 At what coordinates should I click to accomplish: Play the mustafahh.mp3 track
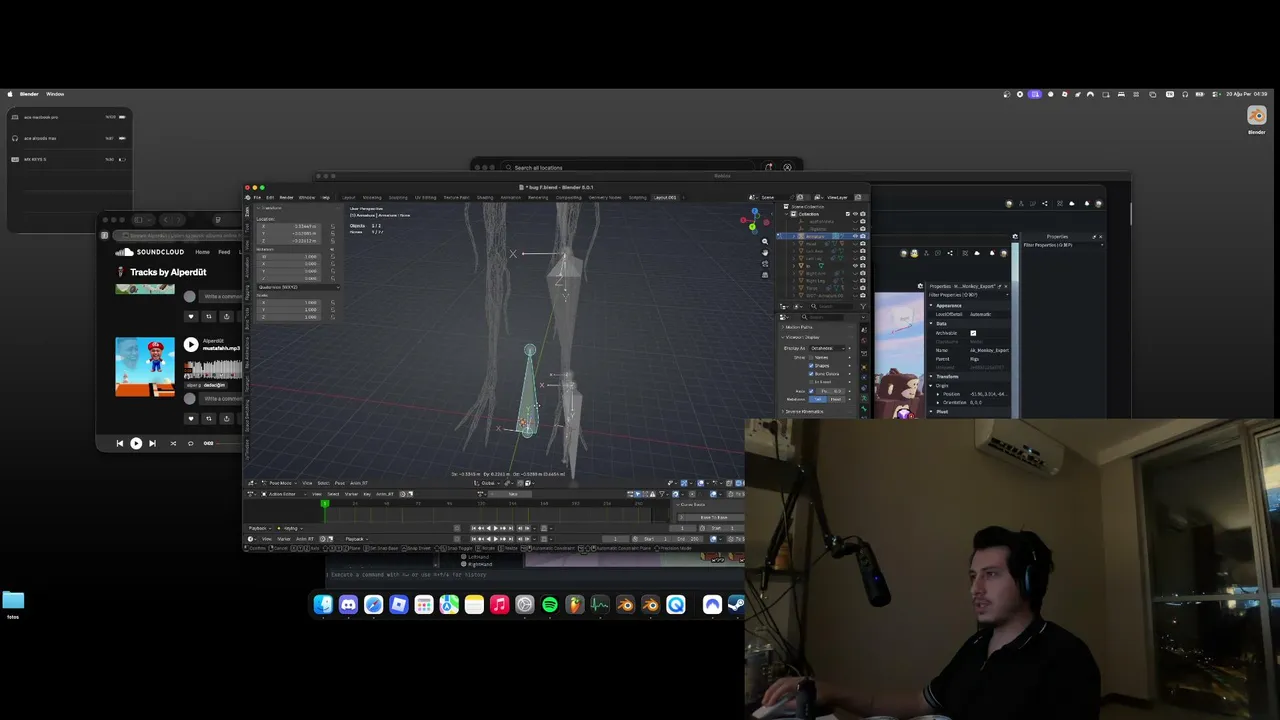(191, 345)
